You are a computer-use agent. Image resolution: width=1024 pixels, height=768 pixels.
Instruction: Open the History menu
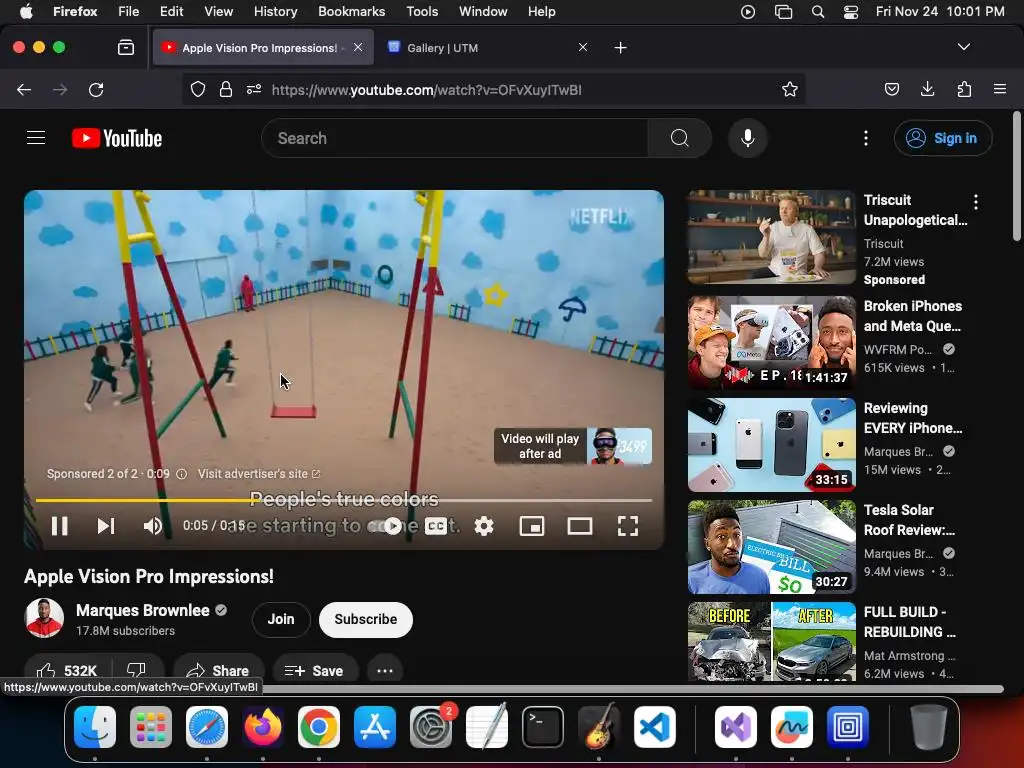275,11
